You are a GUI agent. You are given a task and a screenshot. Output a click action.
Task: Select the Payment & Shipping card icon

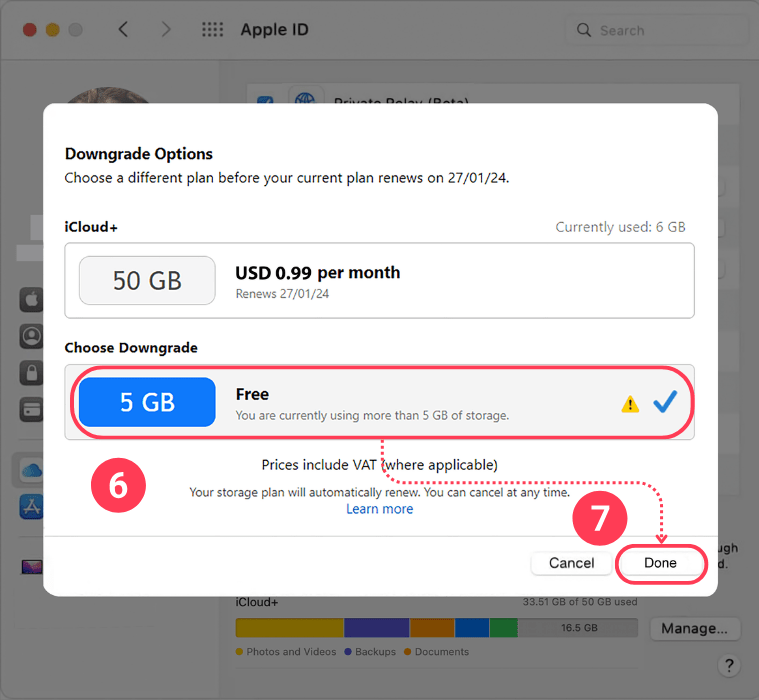(x=31, y=410)
